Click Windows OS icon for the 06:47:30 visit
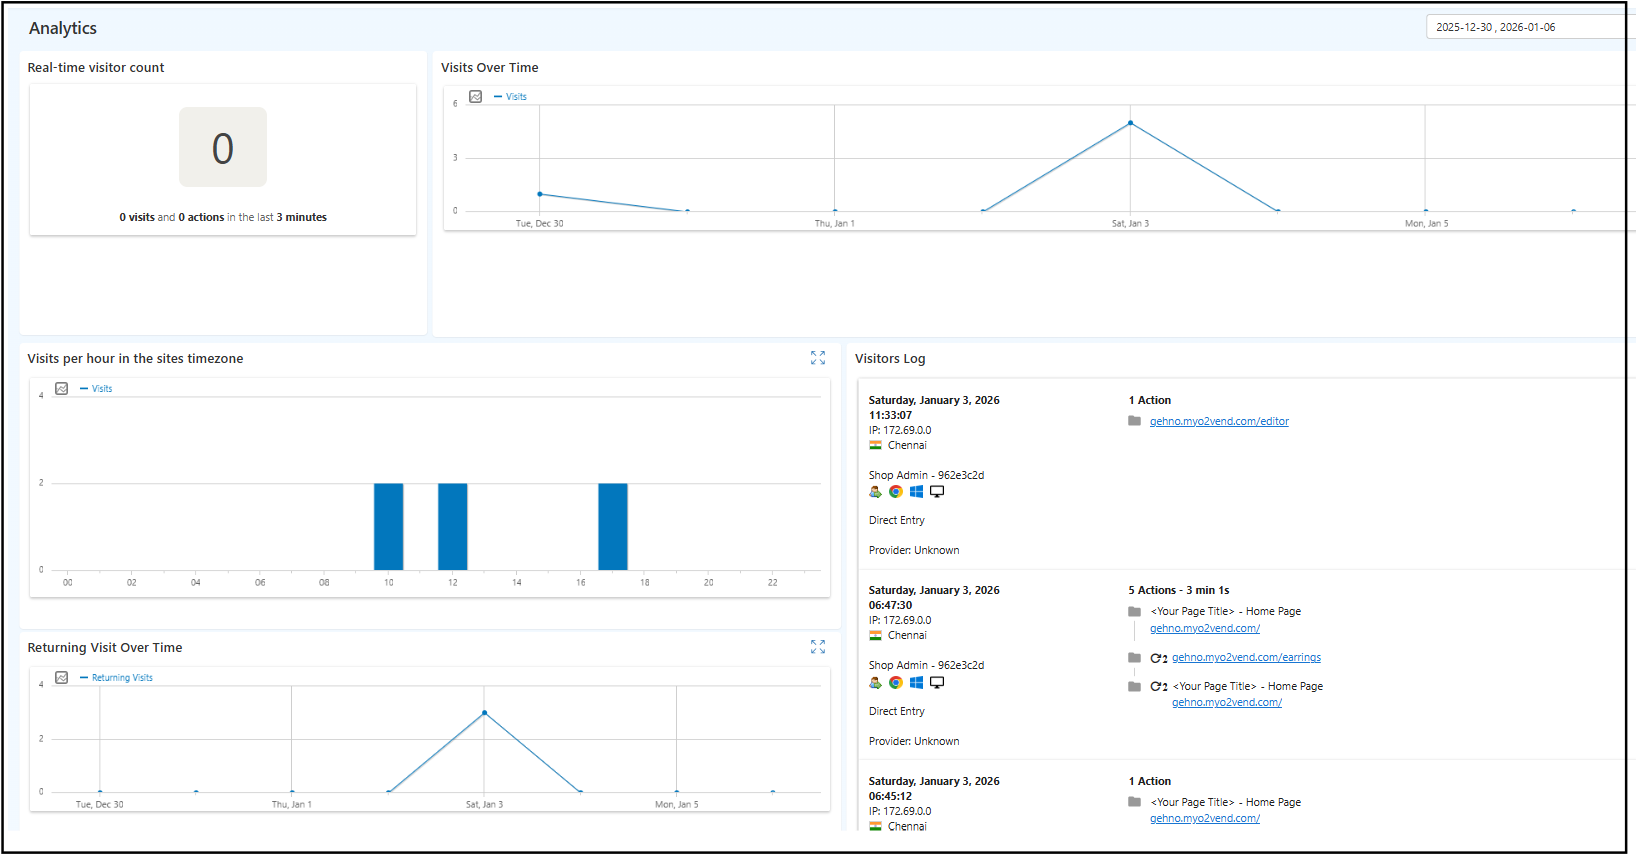This screenshot has height=854, width=1636. [x=916, y=683]
